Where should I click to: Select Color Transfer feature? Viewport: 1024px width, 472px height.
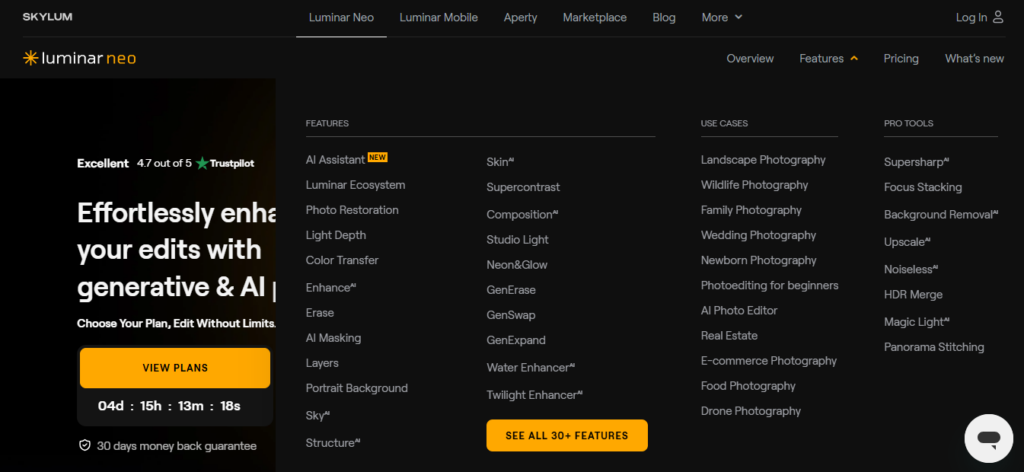point(342,260)
